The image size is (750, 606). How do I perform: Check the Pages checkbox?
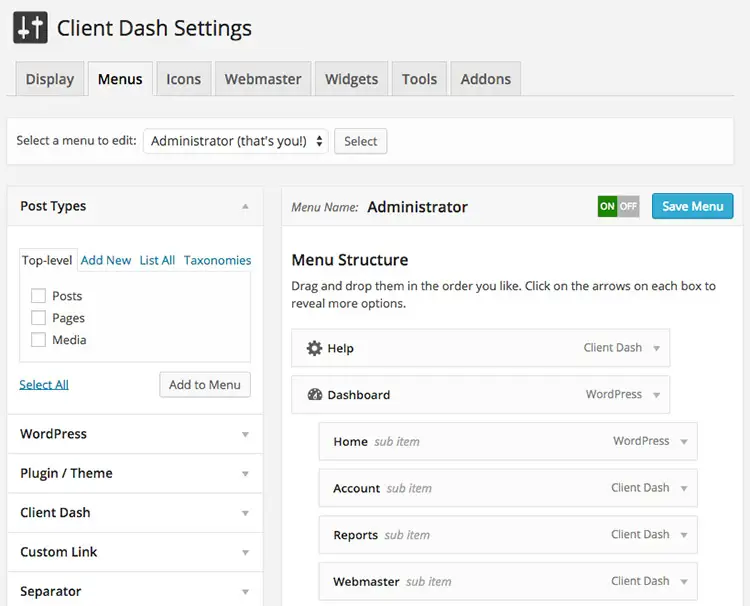tap(38, 318)
